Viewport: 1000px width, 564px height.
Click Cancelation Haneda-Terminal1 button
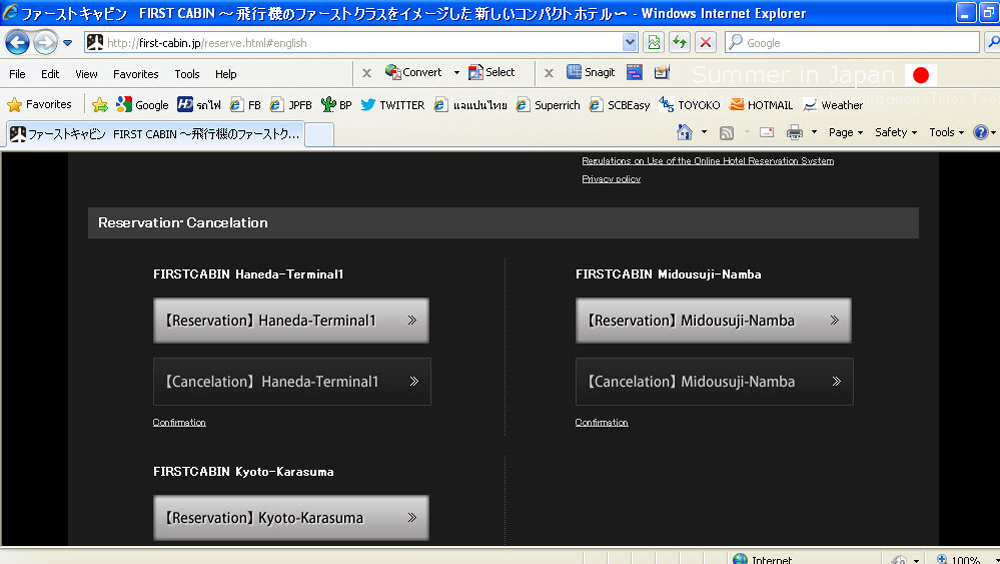pyautogui.click(x=292, y=382)
